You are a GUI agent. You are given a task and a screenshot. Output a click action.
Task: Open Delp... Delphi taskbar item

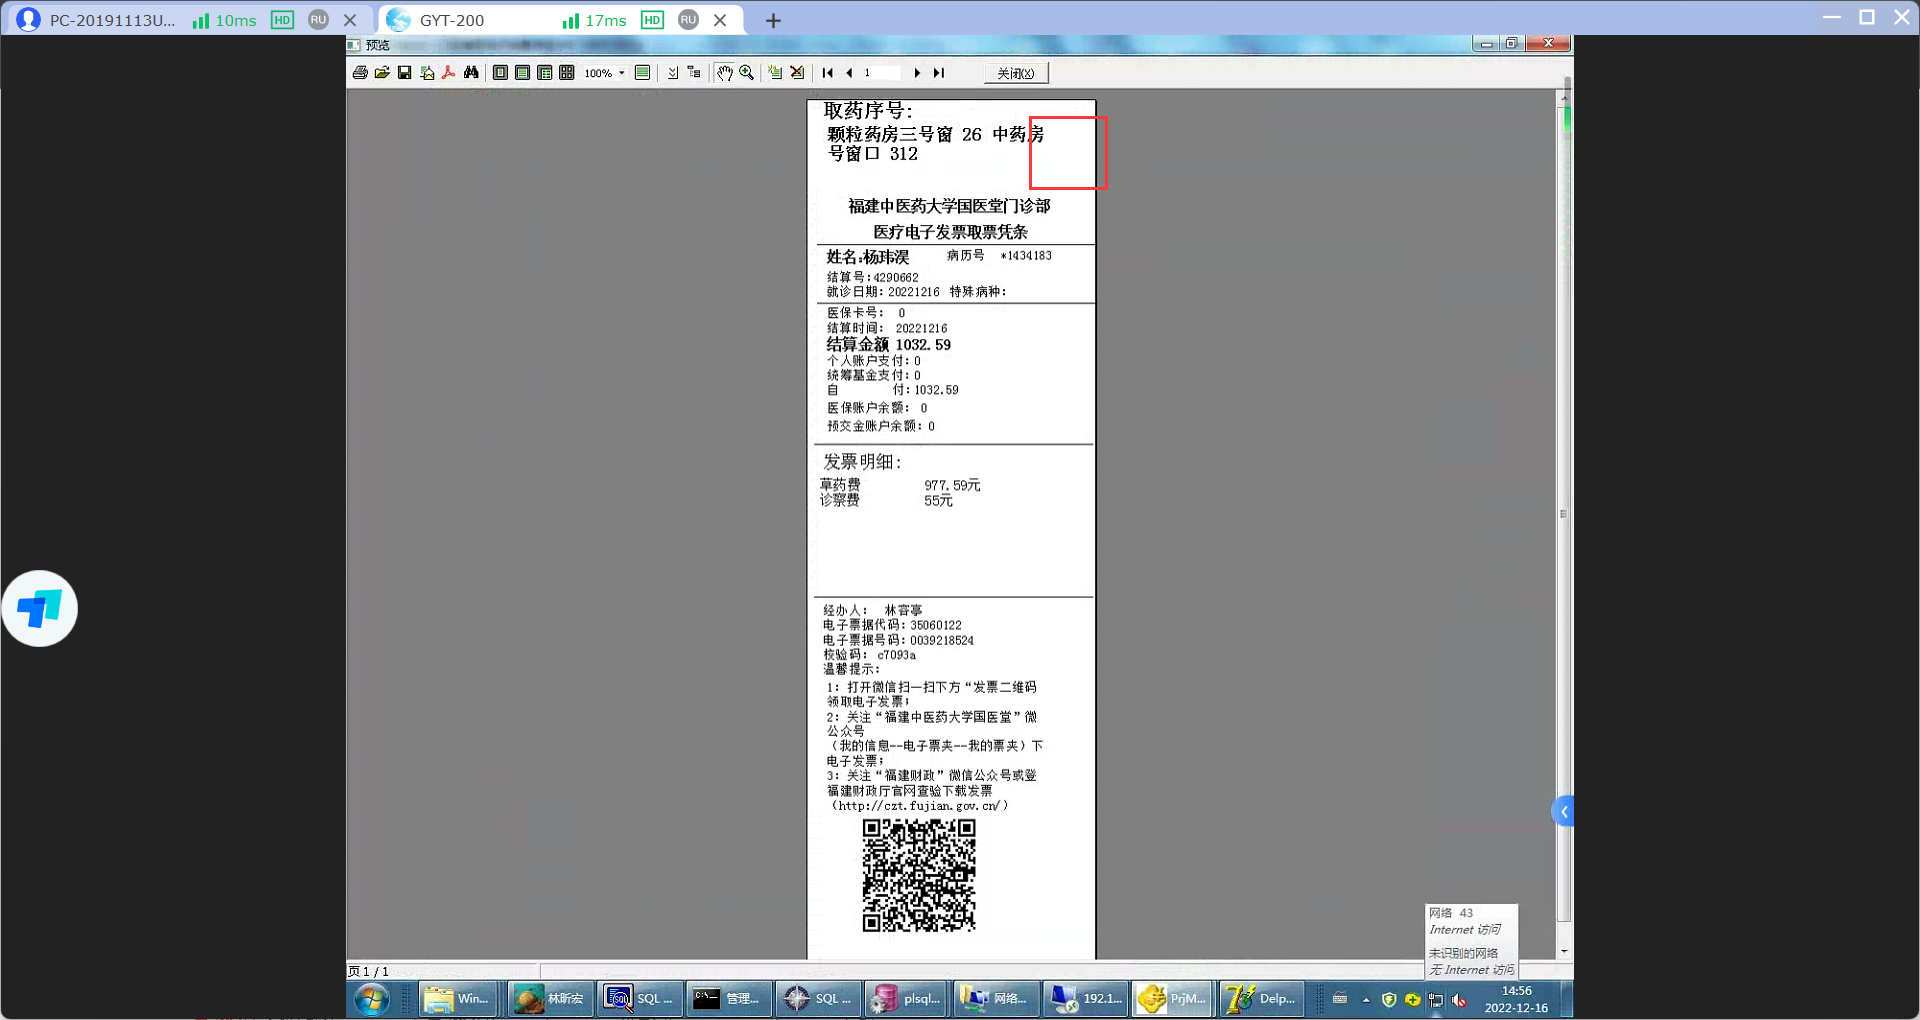(1262, 999)
